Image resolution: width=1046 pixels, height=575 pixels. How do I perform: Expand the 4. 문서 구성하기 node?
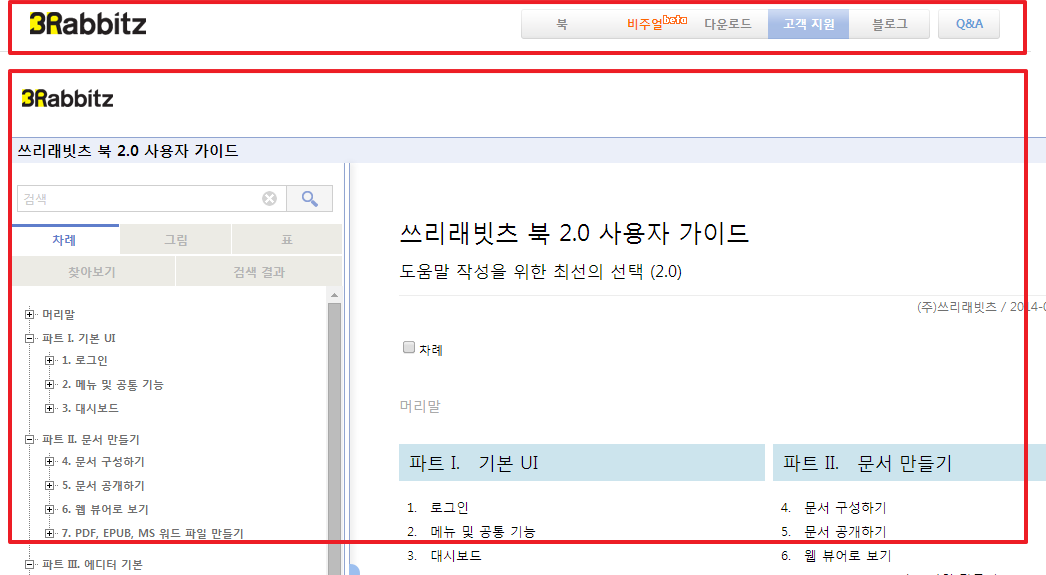49,462
